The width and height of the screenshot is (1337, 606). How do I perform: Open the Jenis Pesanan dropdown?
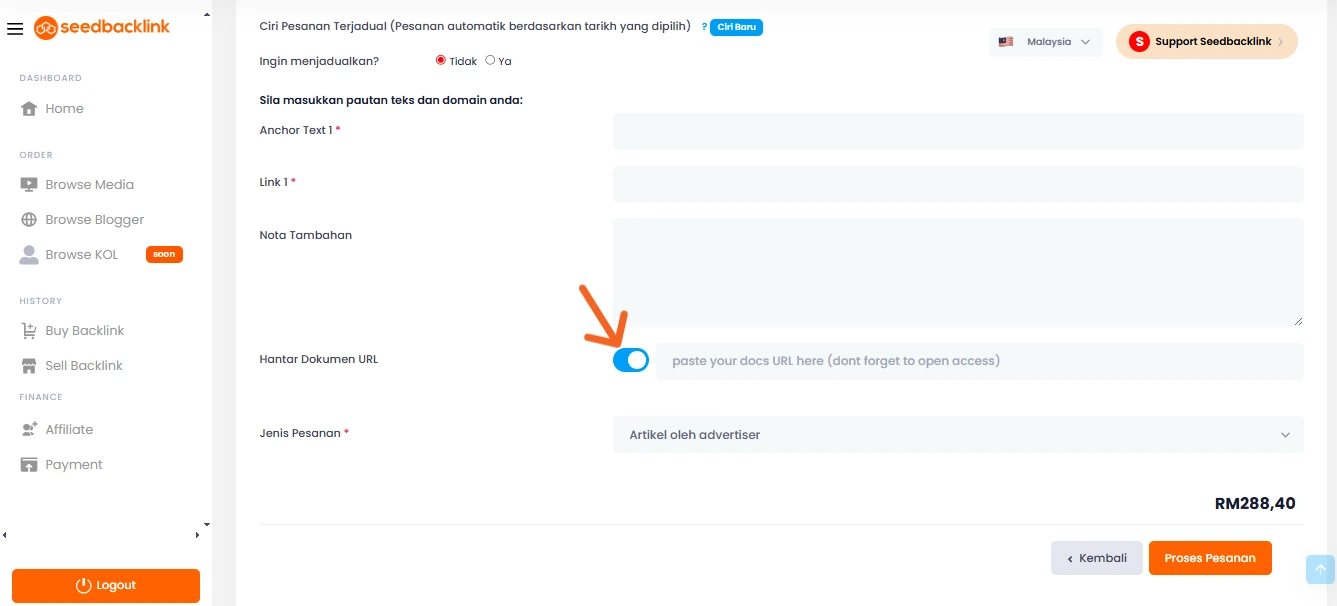pyautogui.click(x=957, y=435)
